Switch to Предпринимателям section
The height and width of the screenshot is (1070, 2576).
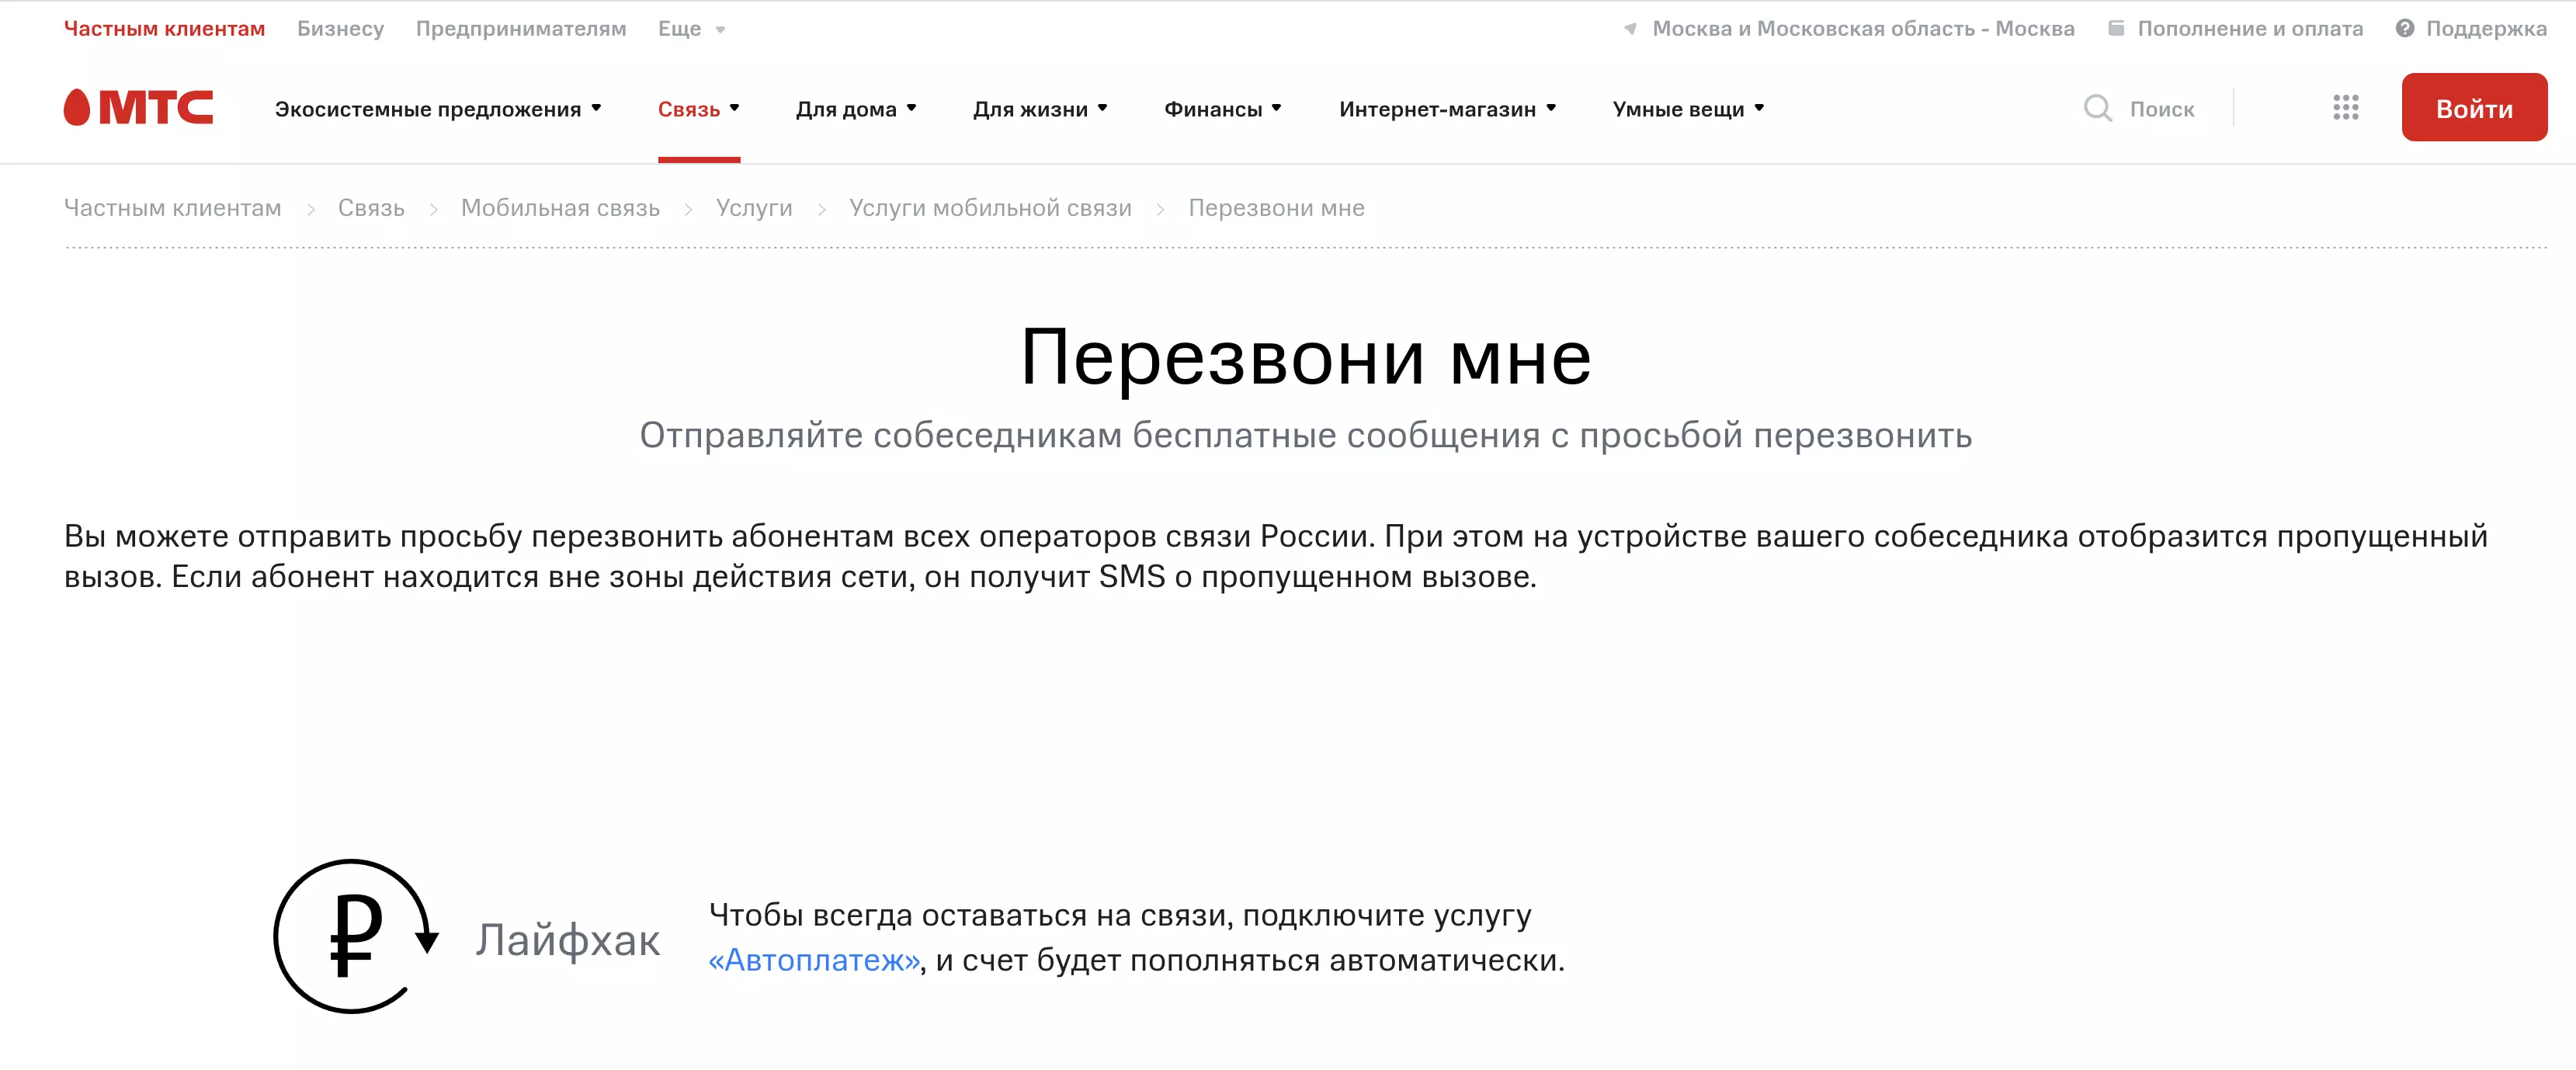[x=521, y=29]
